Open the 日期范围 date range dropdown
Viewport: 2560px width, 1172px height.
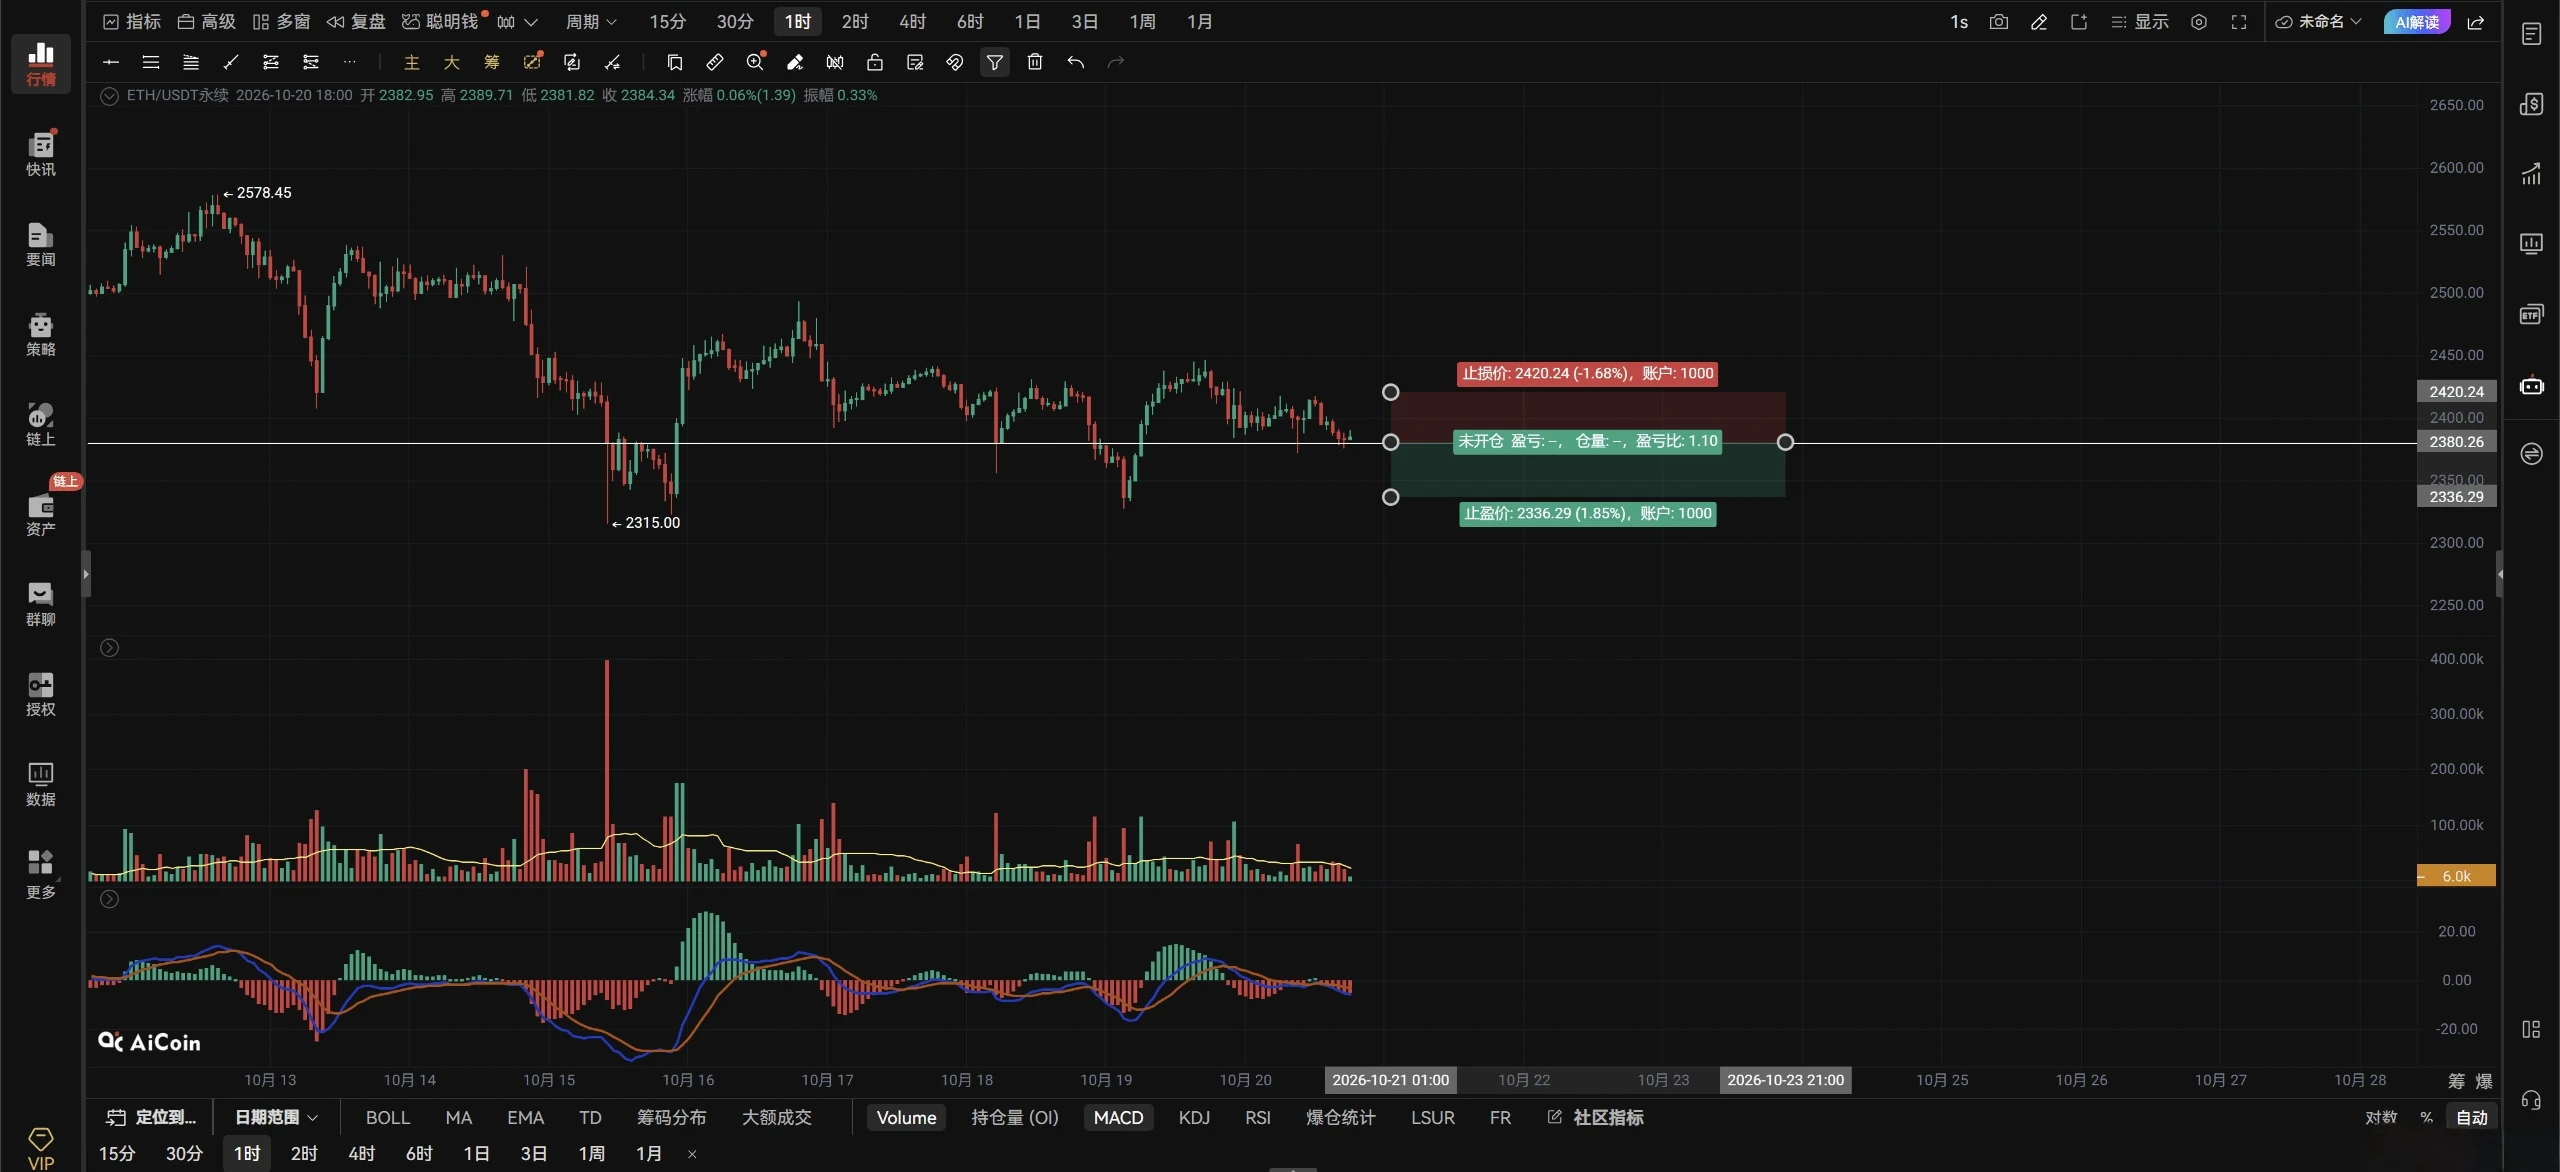click(276, 1117)
